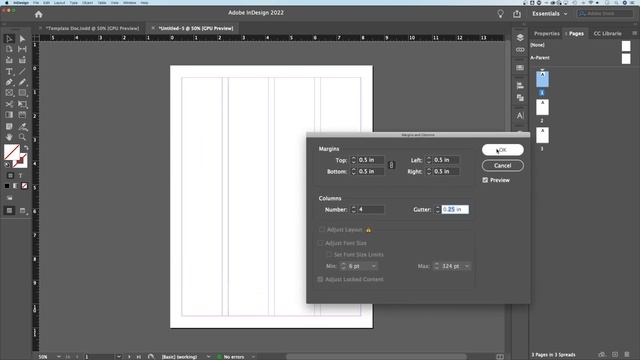Image resolution: width=640 pixels, height=360 pixels.
Task: Select A-Parent thumbnail in Pages panel
Action: [x=626, y=58]
